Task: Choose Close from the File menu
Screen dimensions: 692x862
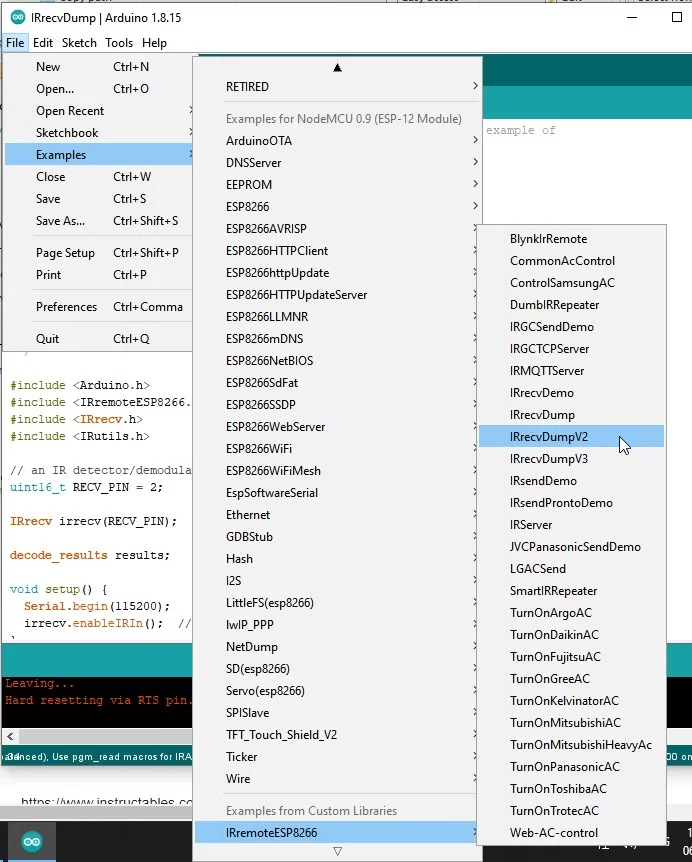Action: tap(99, 176)
